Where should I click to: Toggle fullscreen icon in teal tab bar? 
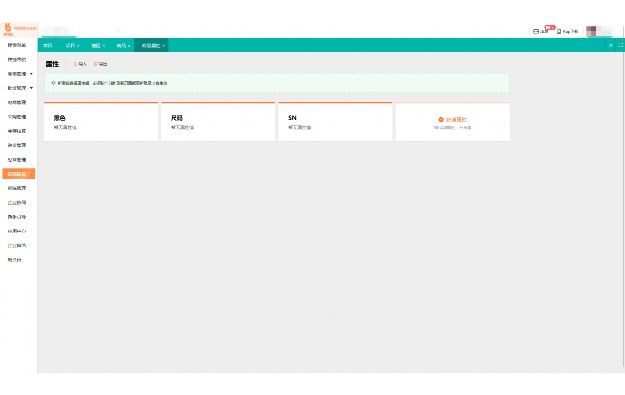(x=621, y=45)
